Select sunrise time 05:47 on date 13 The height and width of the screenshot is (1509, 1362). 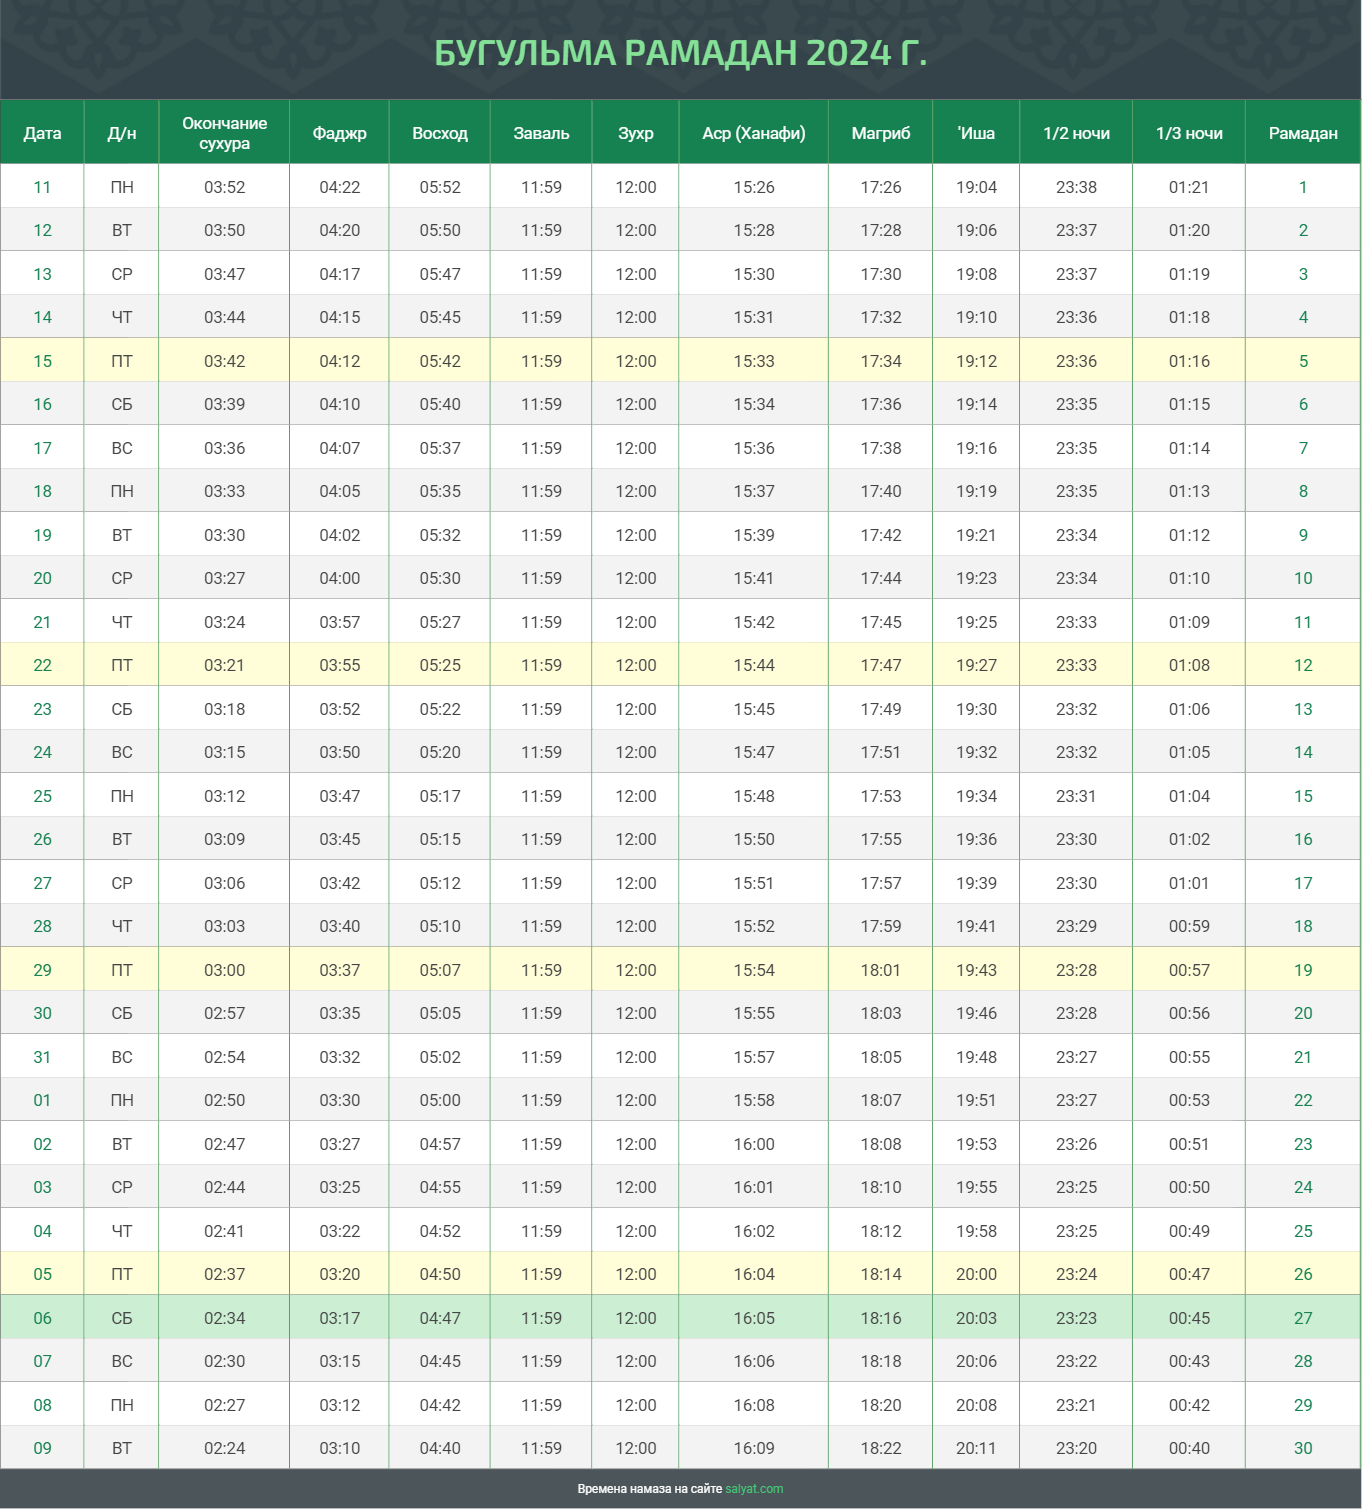click(440, 274)
